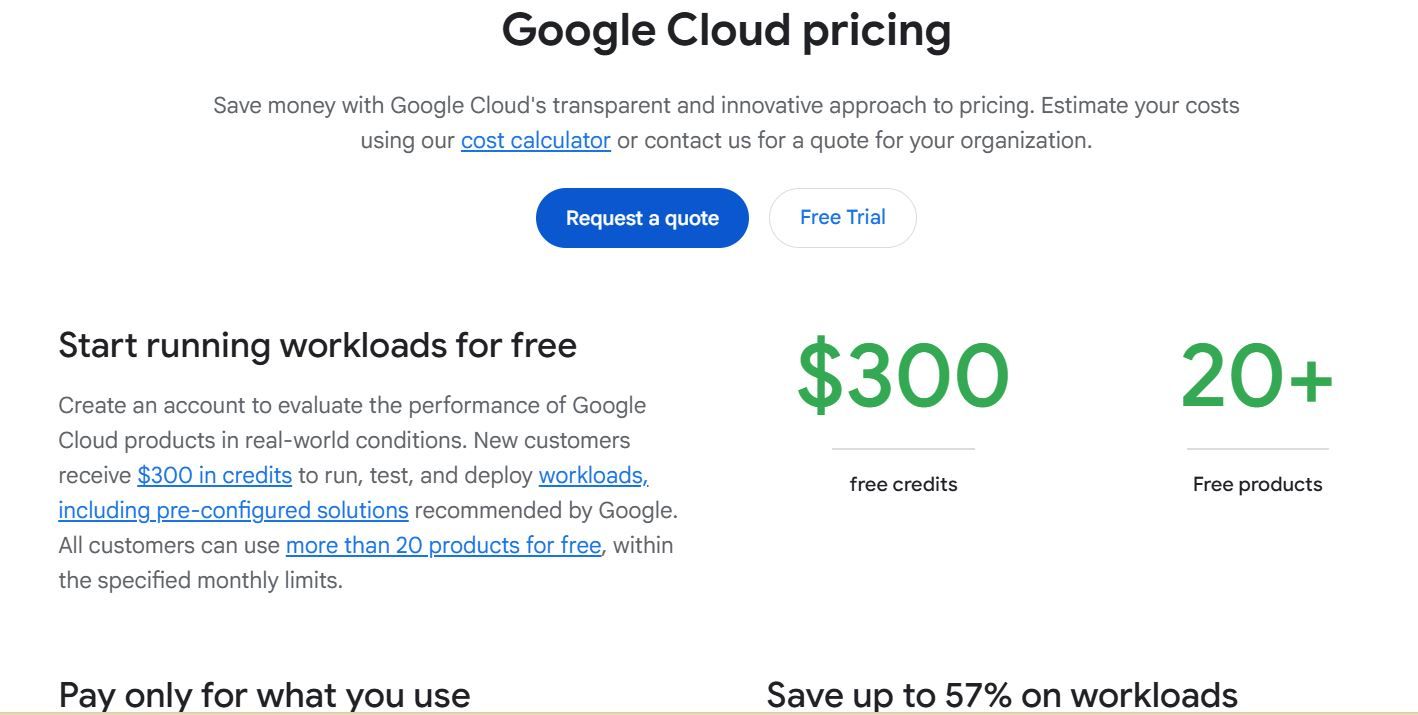Click more than 20 products for free link
The image size is (1418, 715).
[443, 545]
